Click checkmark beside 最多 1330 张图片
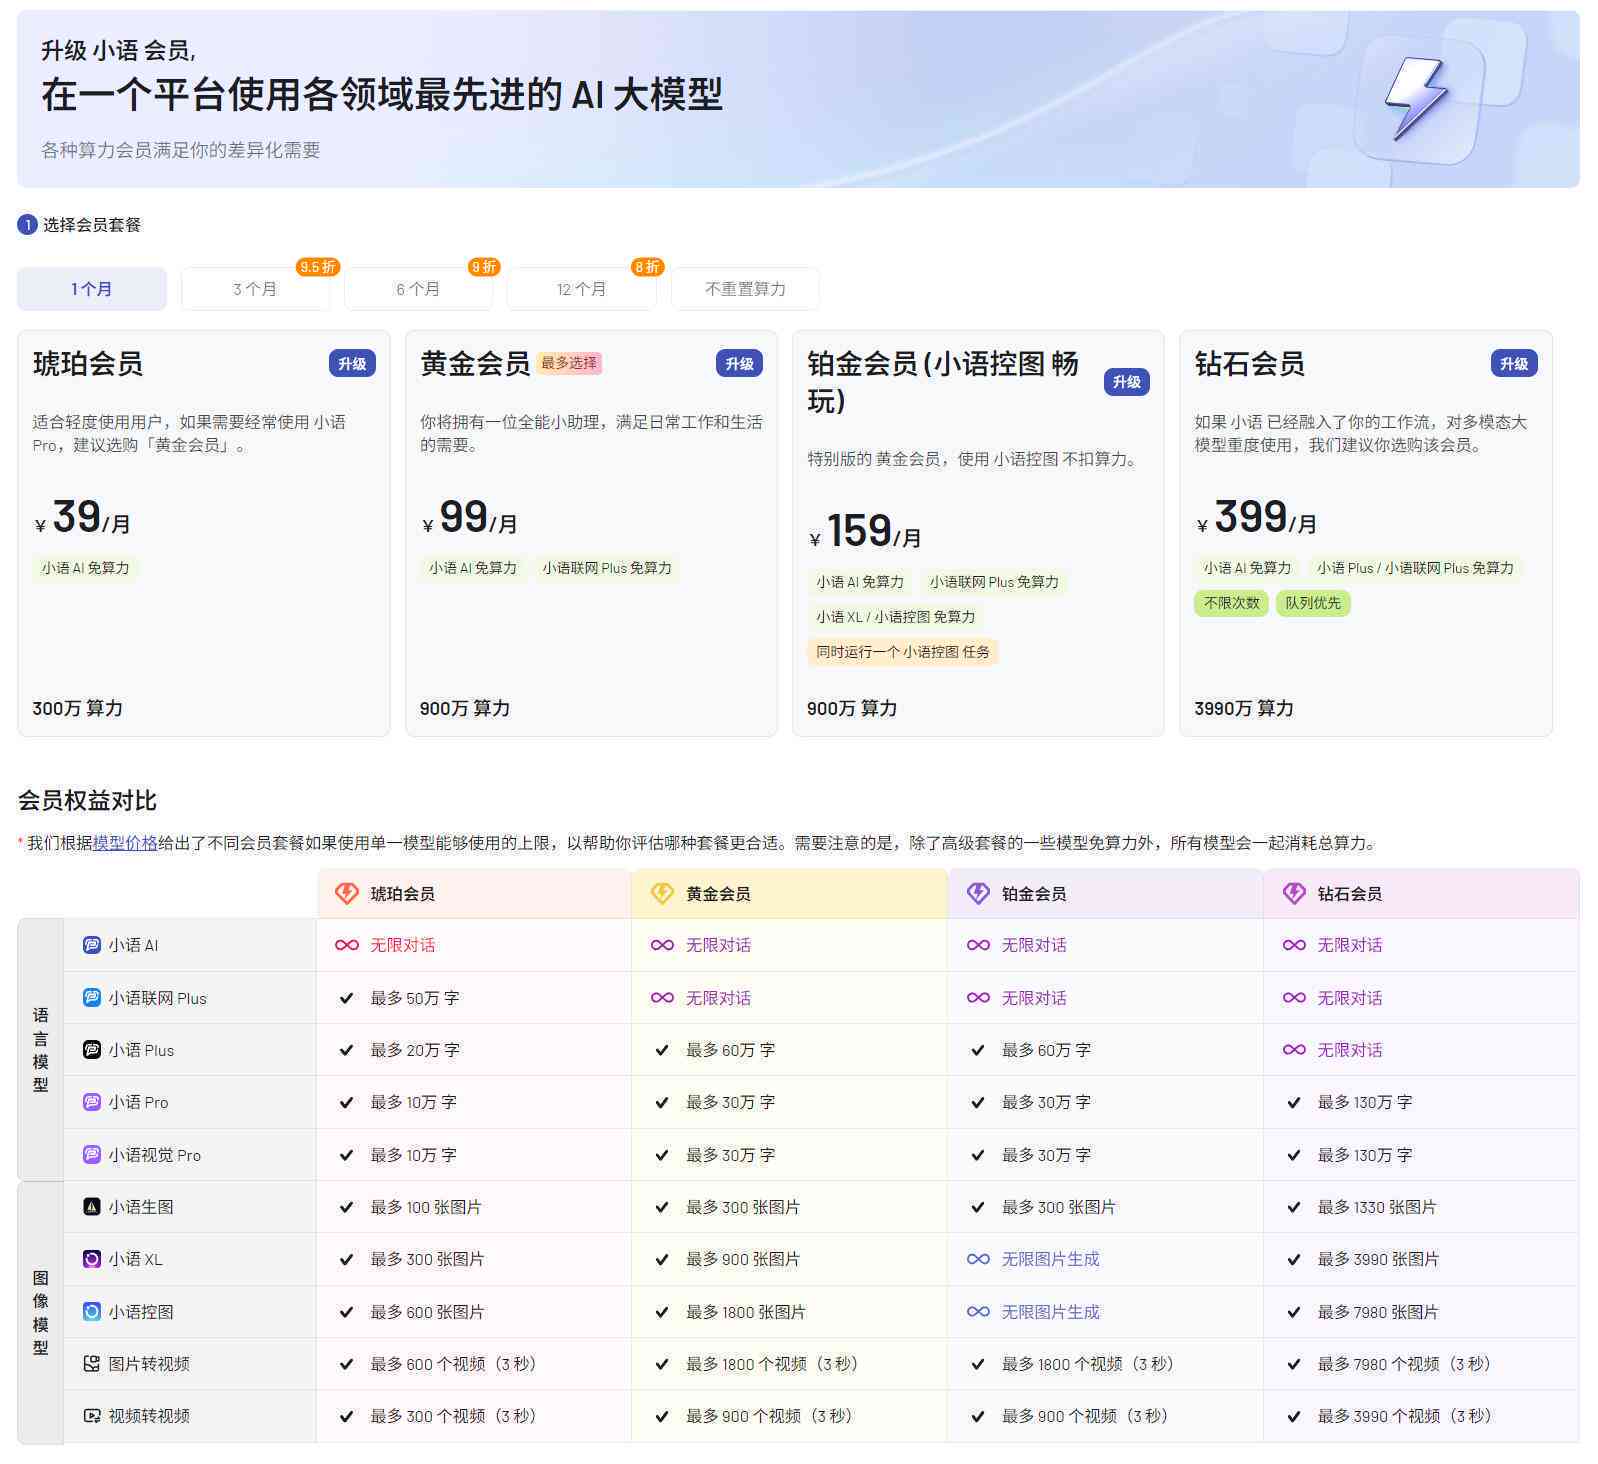The height and width of the screenshot is (1464, 1598). click(1293, 1207)
